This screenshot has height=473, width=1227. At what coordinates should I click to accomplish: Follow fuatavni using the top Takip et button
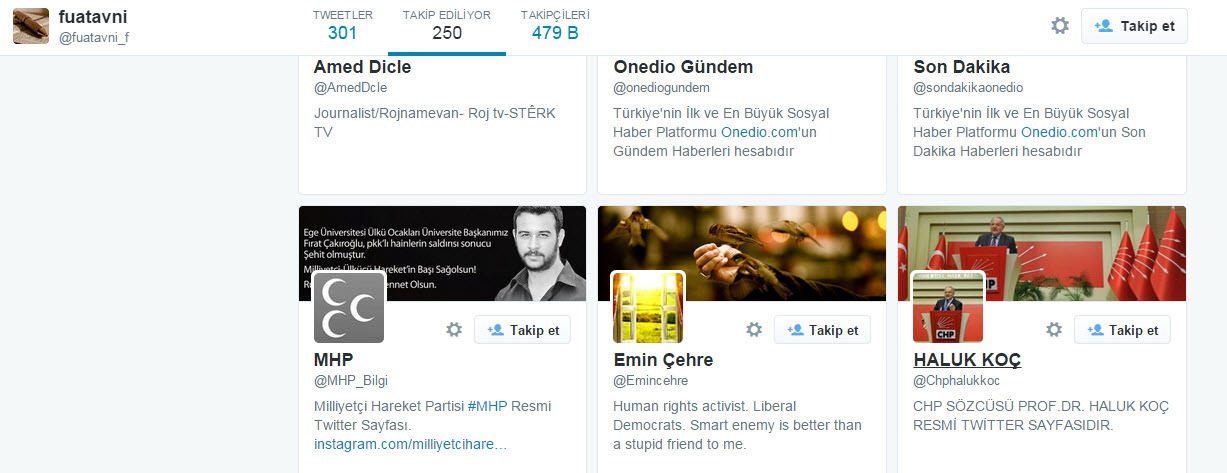coord(1134,26)
